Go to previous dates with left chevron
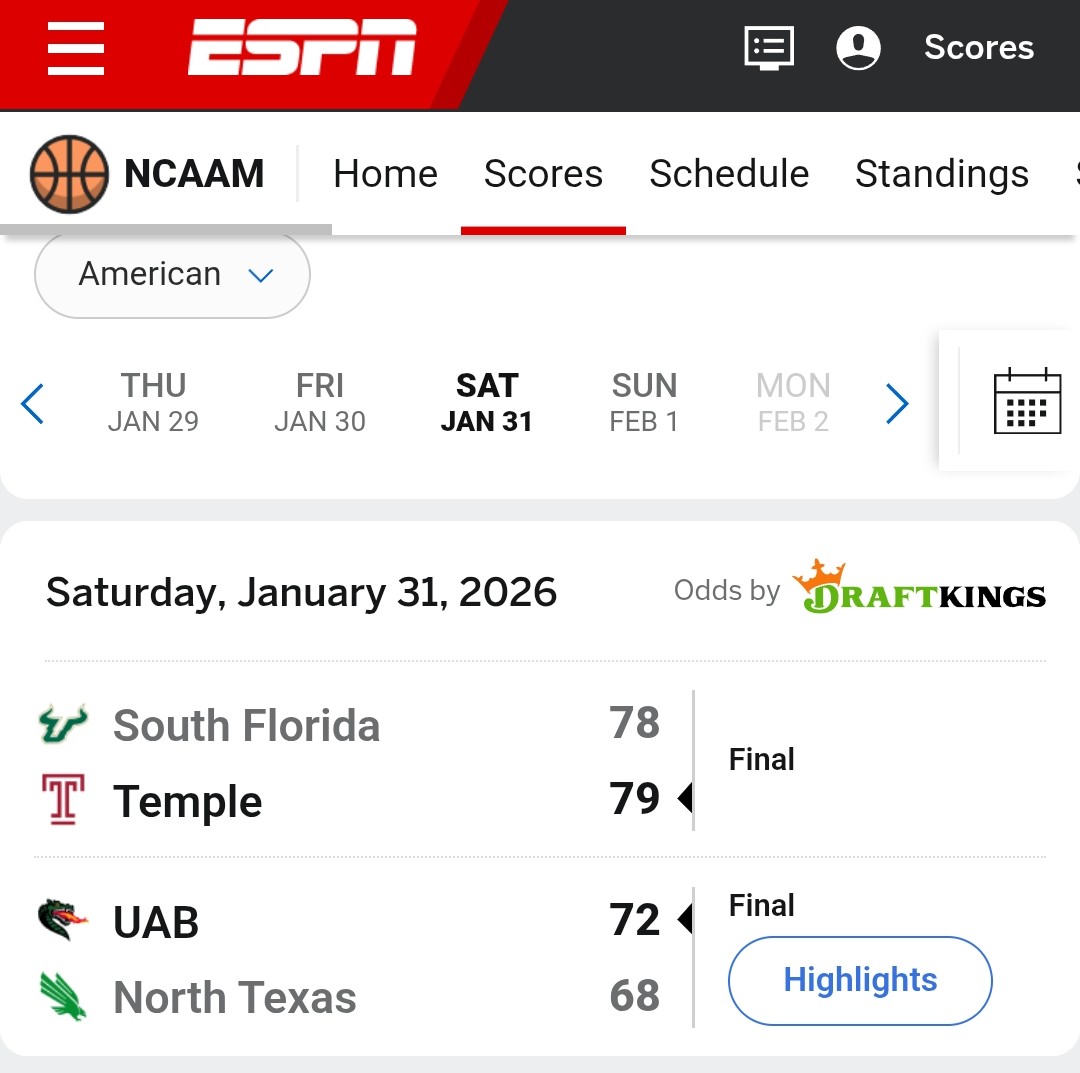This screenshot has height=1073, width=1080. coord(32,404)
